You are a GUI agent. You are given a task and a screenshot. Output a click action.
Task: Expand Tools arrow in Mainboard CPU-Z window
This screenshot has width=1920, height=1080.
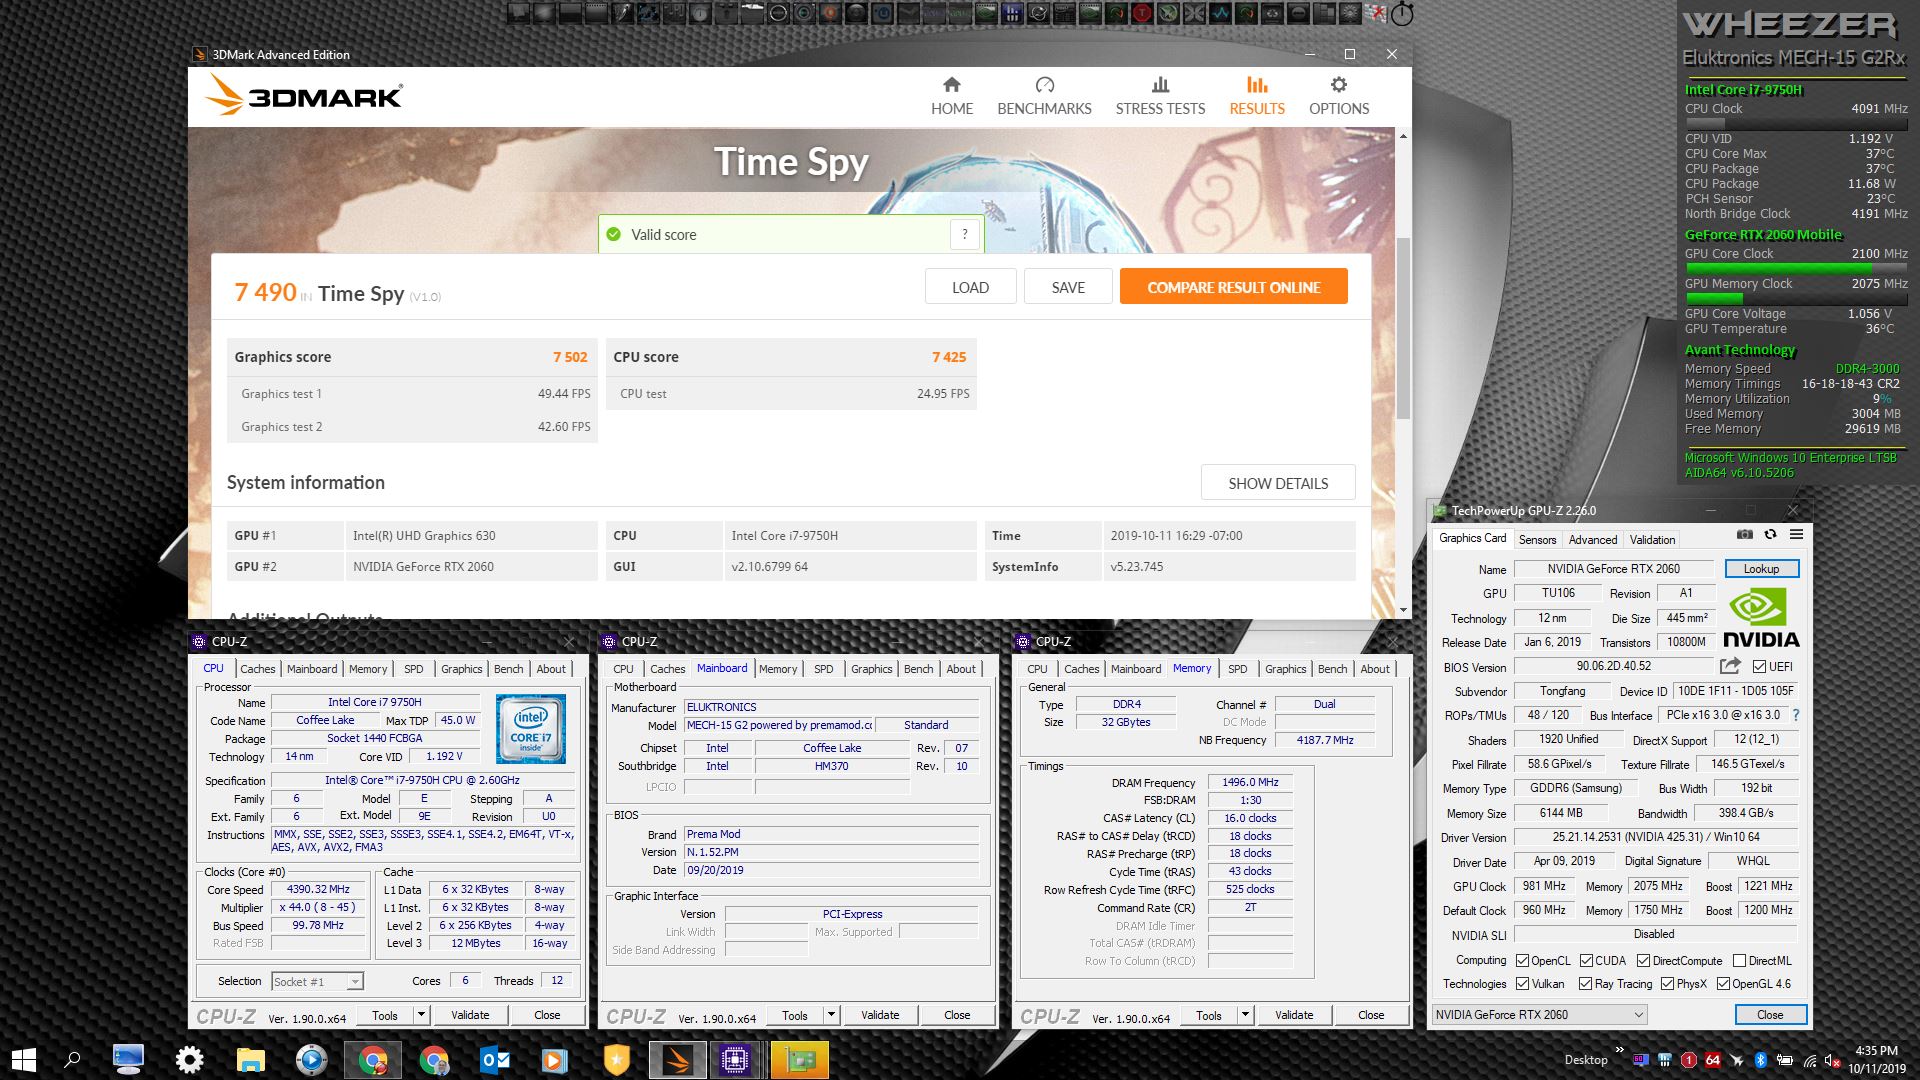click(831, 1015)
